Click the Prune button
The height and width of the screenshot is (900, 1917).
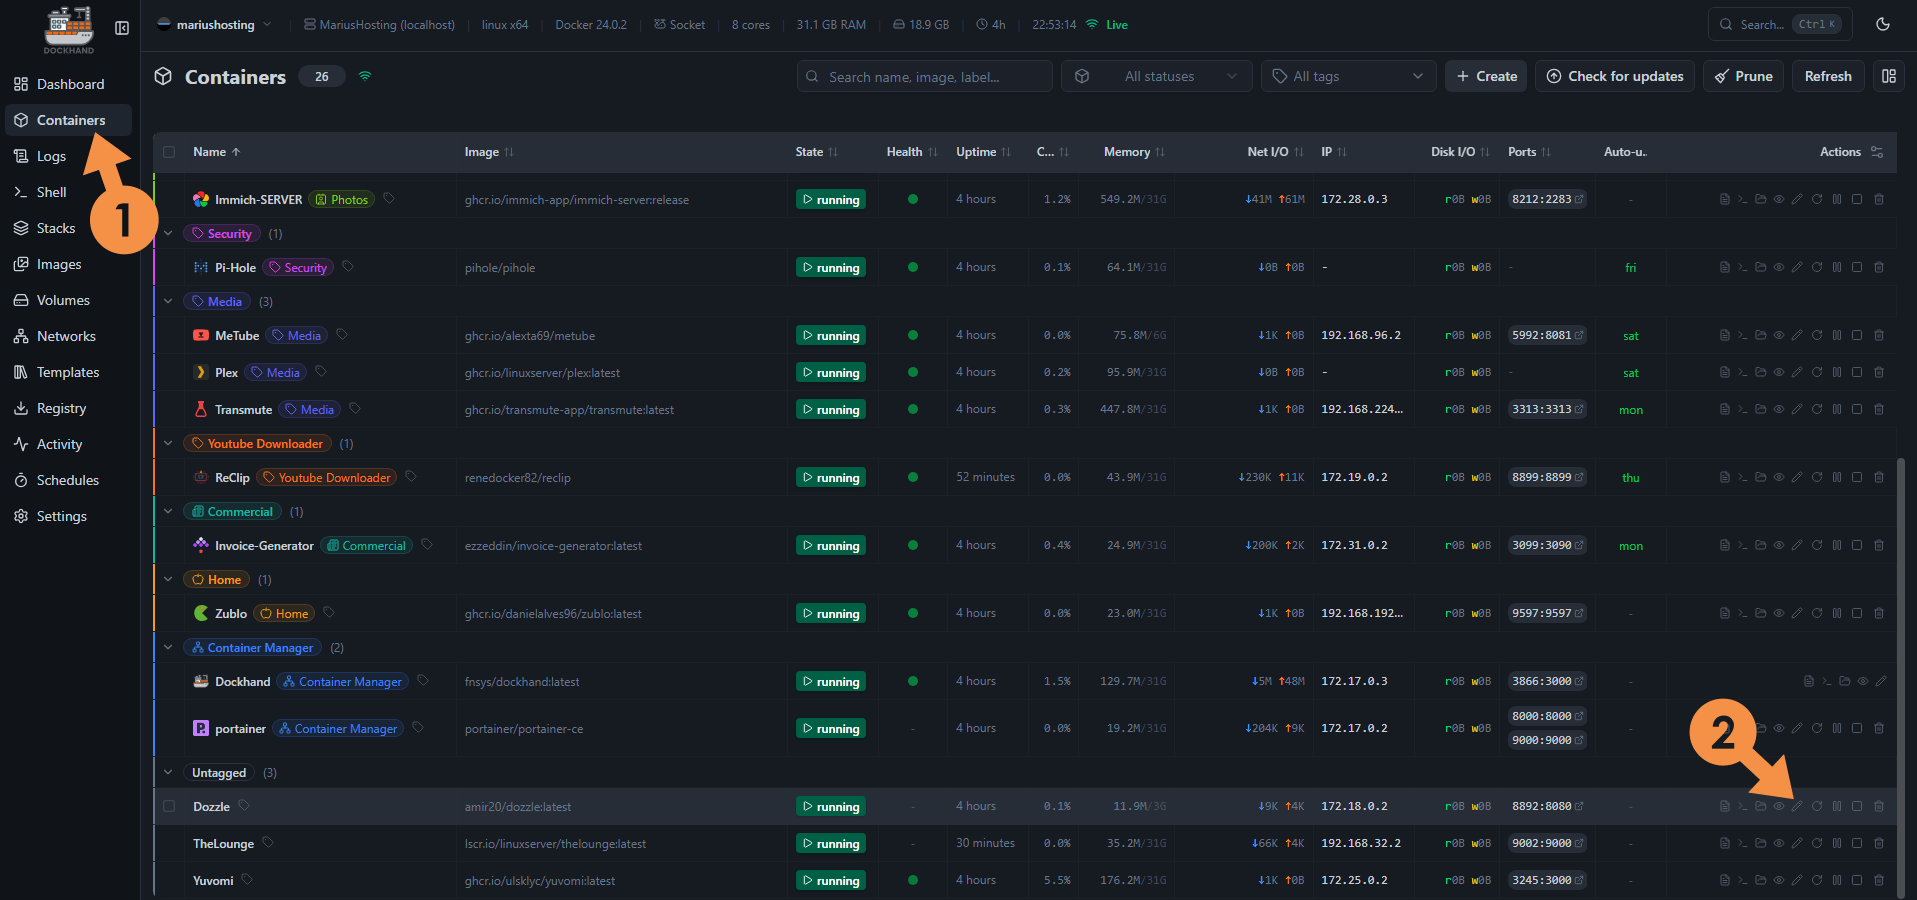coord(1743,76)
